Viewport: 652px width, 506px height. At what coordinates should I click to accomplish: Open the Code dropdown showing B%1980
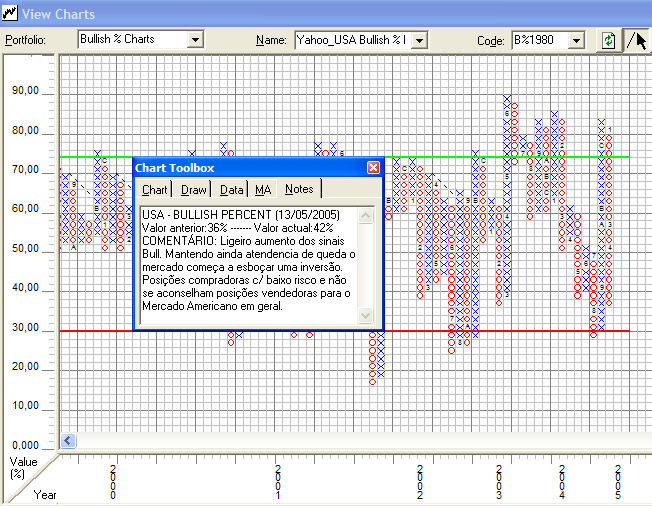(x=576, y=40)
